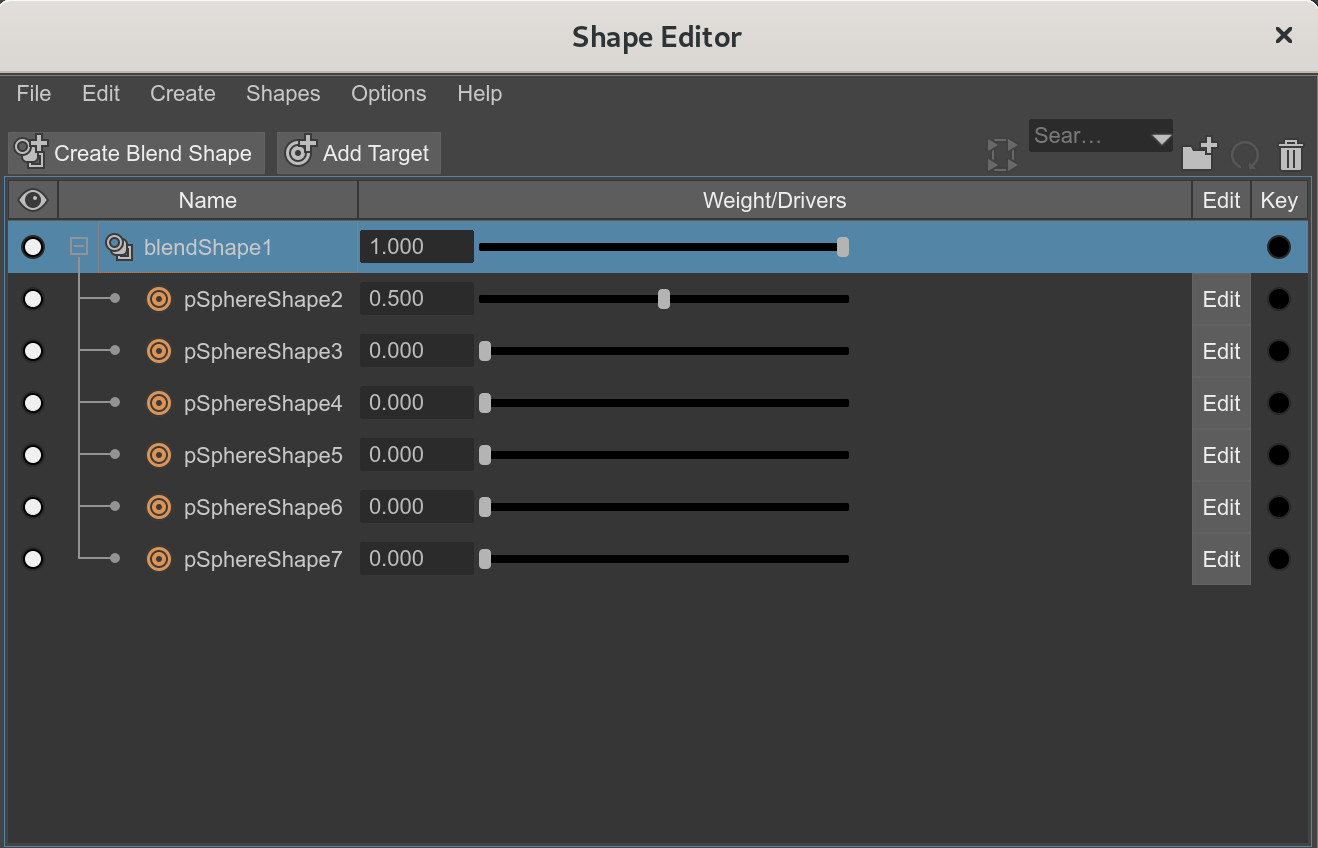Open the Shapes menu
This screenshot has width=1318, height=848.
[283, 94]
